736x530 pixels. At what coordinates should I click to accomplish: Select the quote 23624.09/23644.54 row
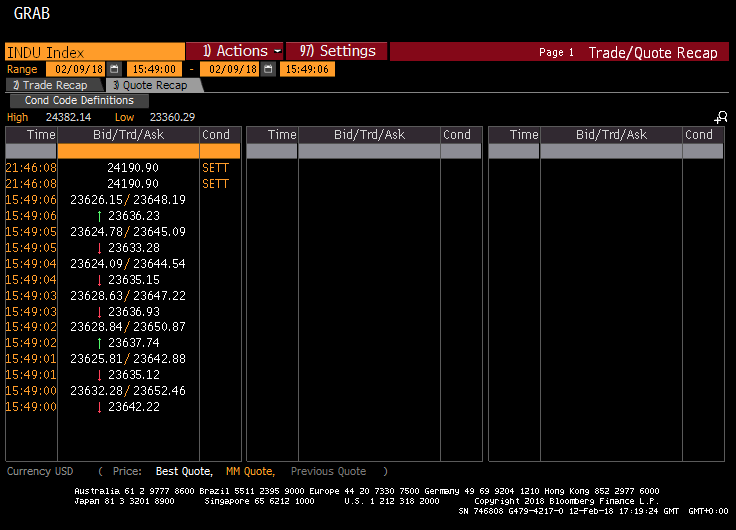click(128, 263)
